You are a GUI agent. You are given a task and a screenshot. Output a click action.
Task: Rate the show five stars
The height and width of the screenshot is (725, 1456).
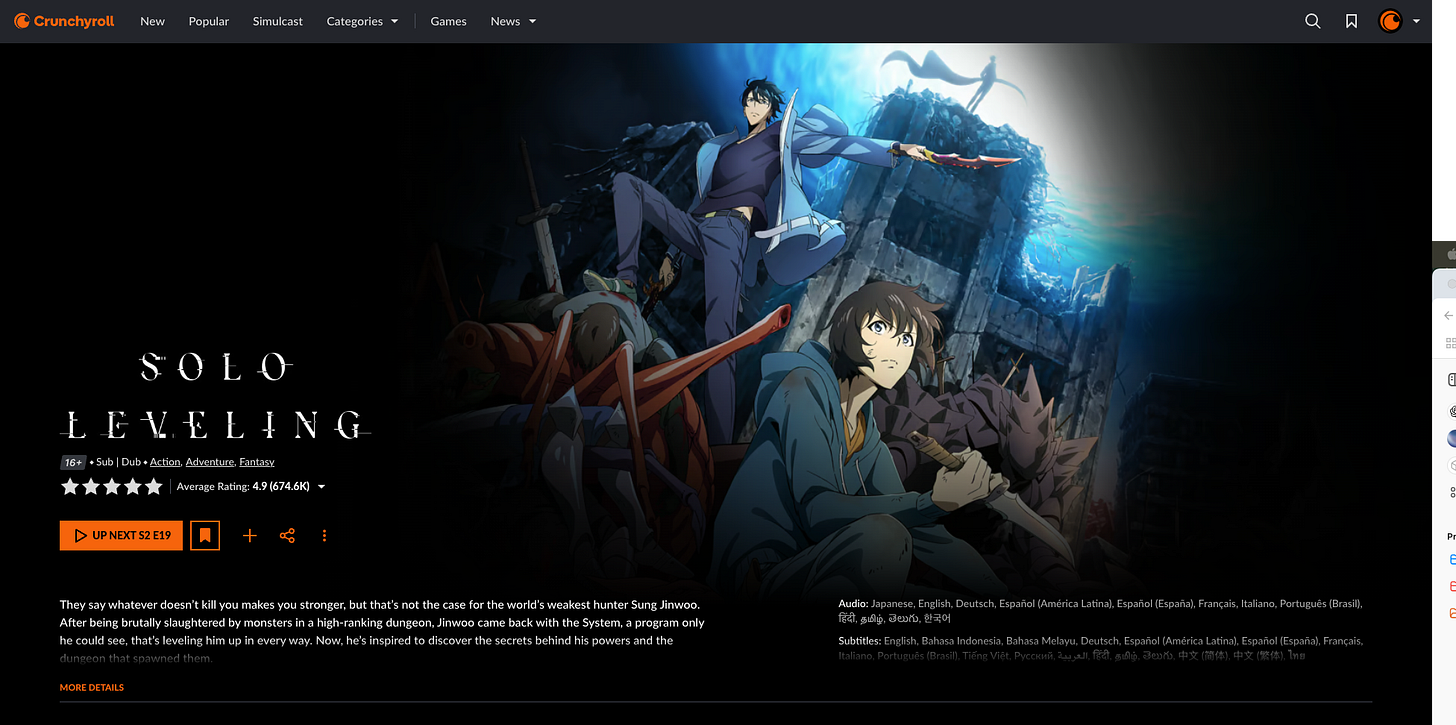153,487
